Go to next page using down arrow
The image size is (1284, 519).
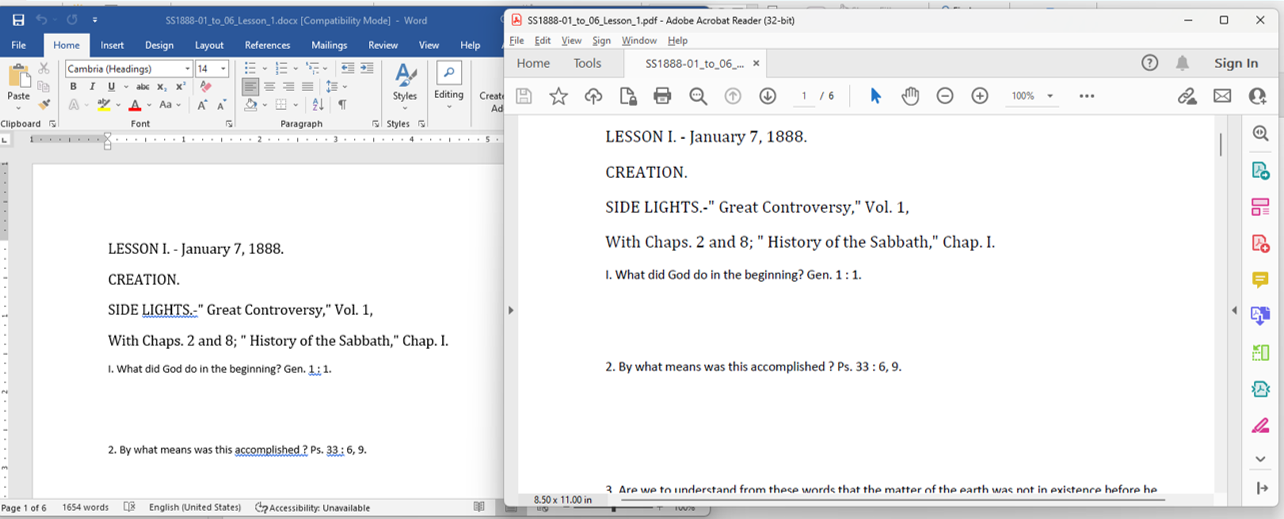(x=767, y=96)
